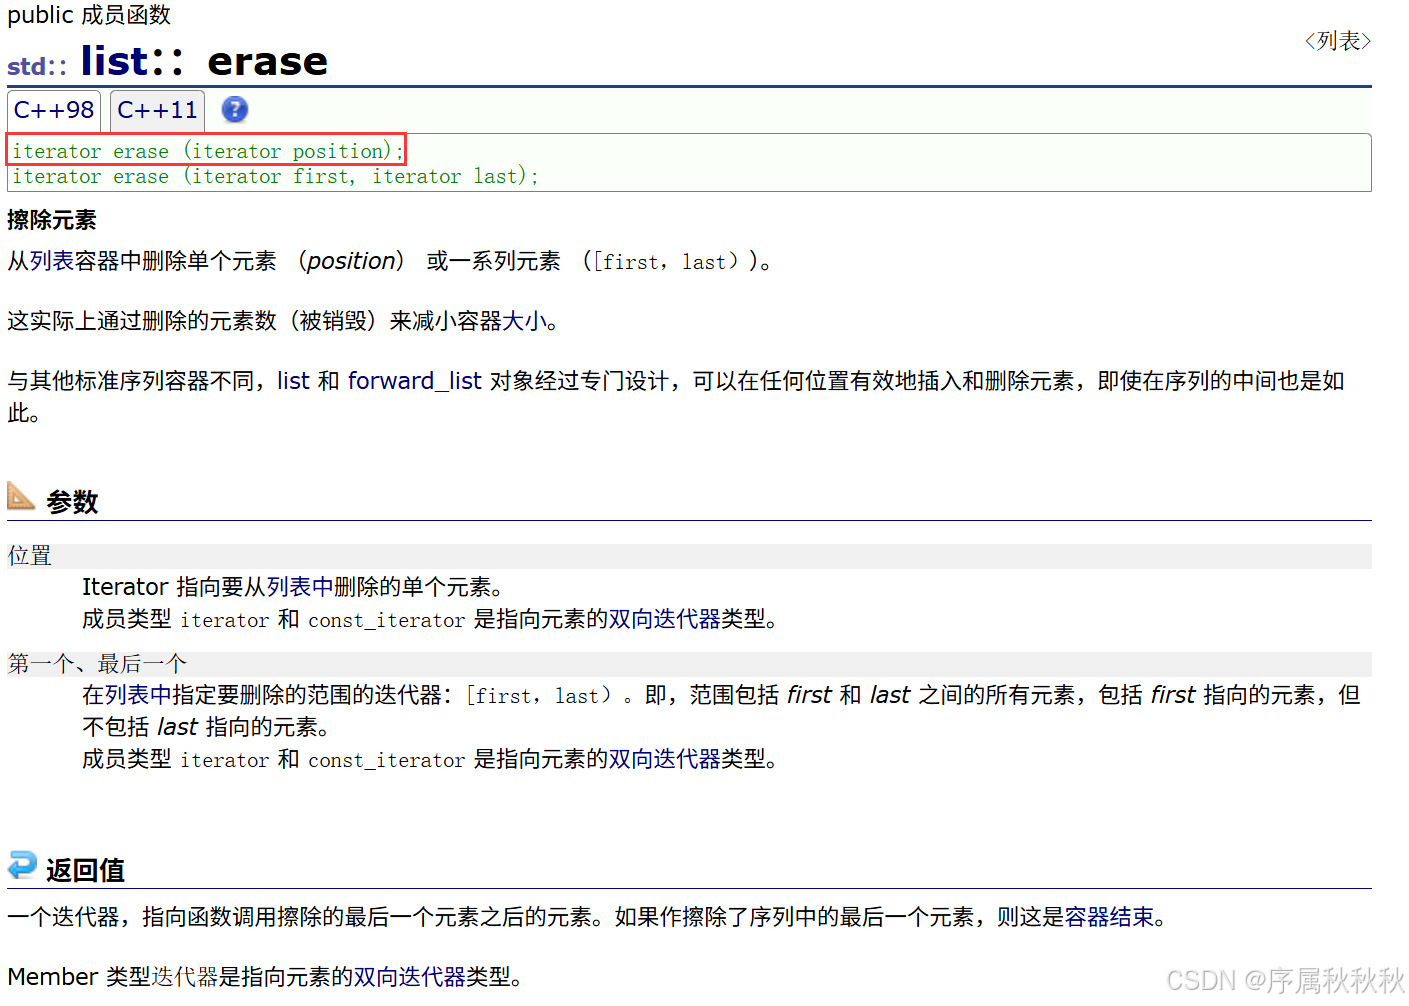1409x1006 pixels.
Task: Click the ruler icon beside 参数 heading
Action: click(21, 496)
